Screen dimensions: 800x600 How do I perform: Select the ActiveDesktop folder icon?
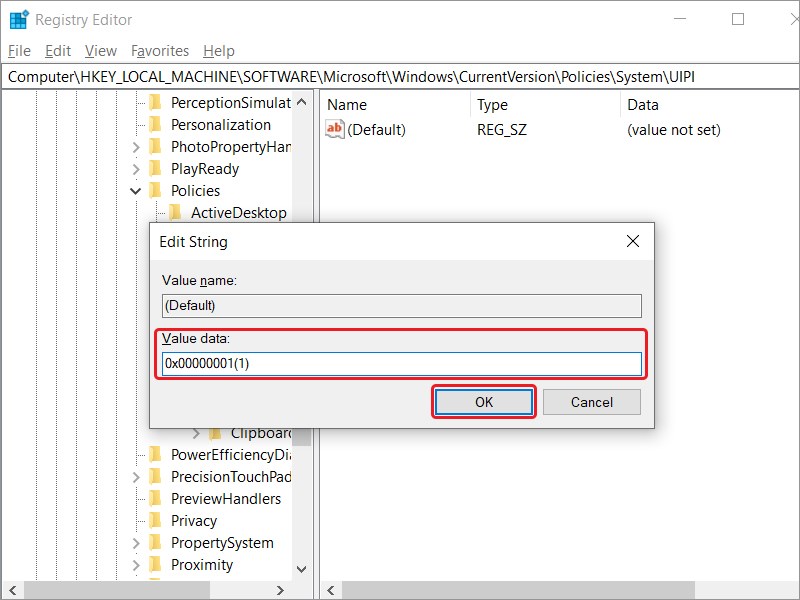click(x=175, y=212)
